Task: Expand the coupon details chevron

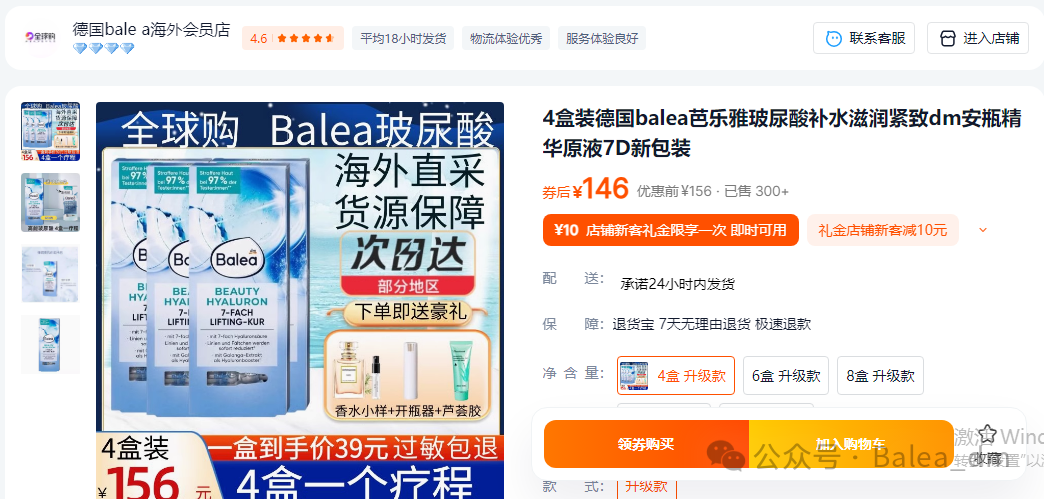Action: pyautogui.click(x=983, y=231)
